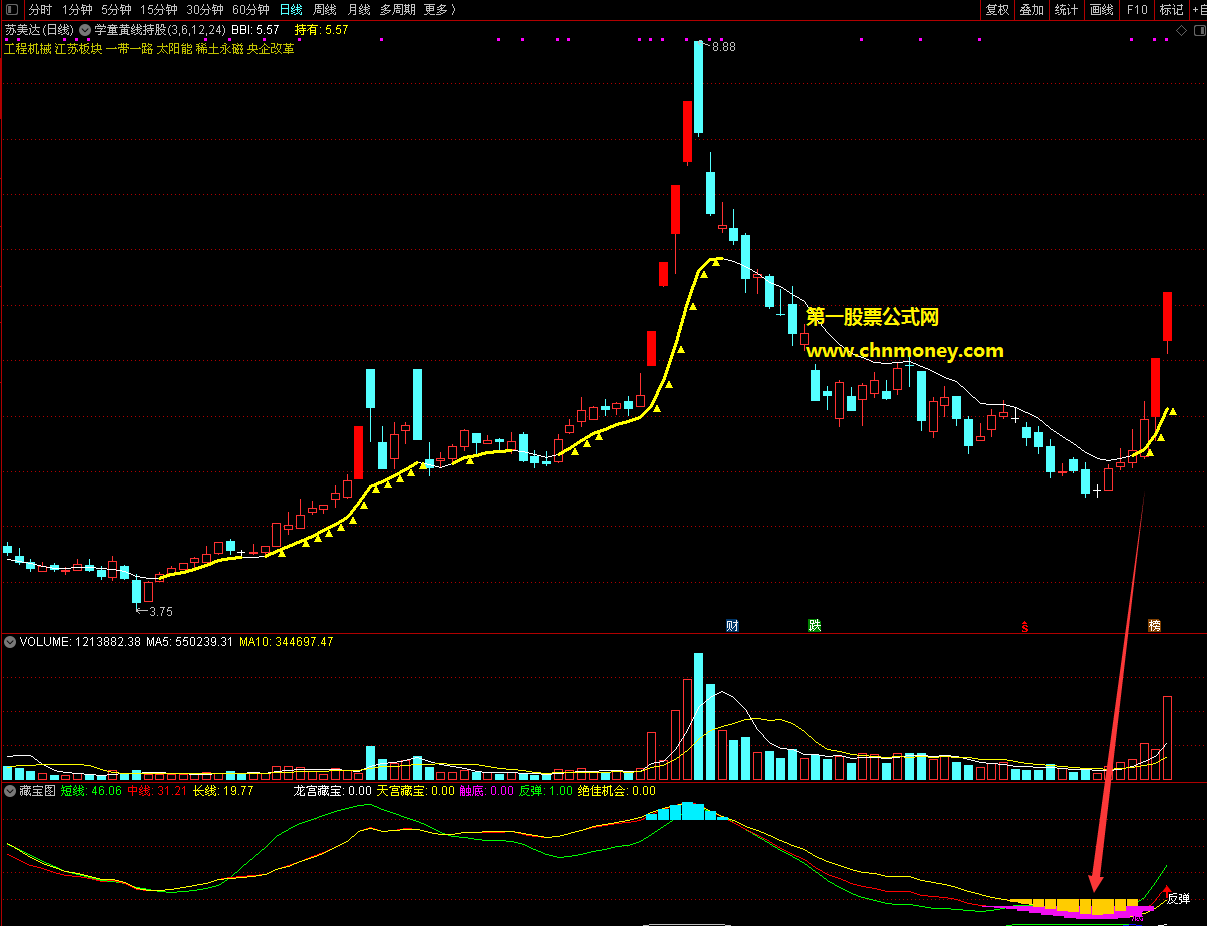Click the 触底: 0.00 value
This screenshot has height=926, width=1207.
tap(487, 790)
